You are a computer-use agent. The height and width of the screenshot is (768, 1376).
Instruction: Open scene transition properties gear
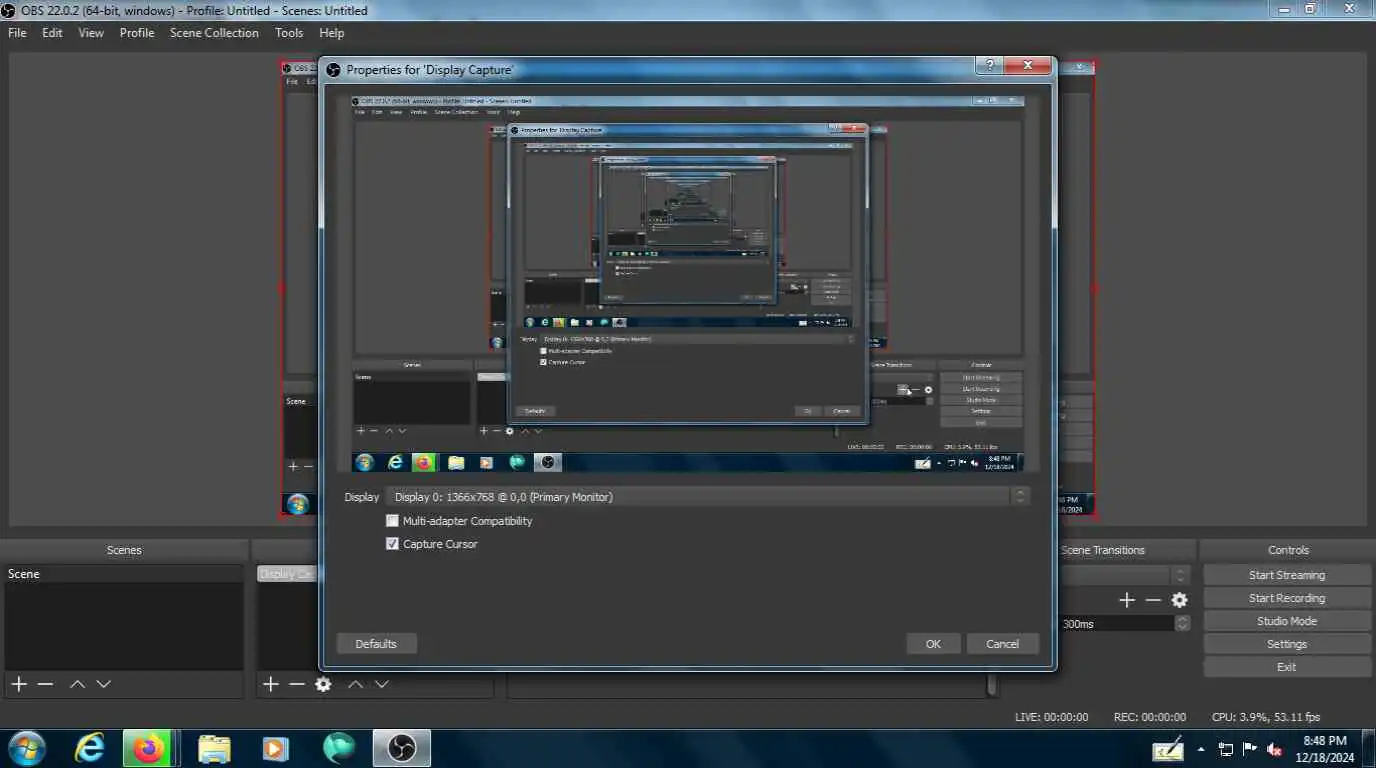coord(1180,600)
